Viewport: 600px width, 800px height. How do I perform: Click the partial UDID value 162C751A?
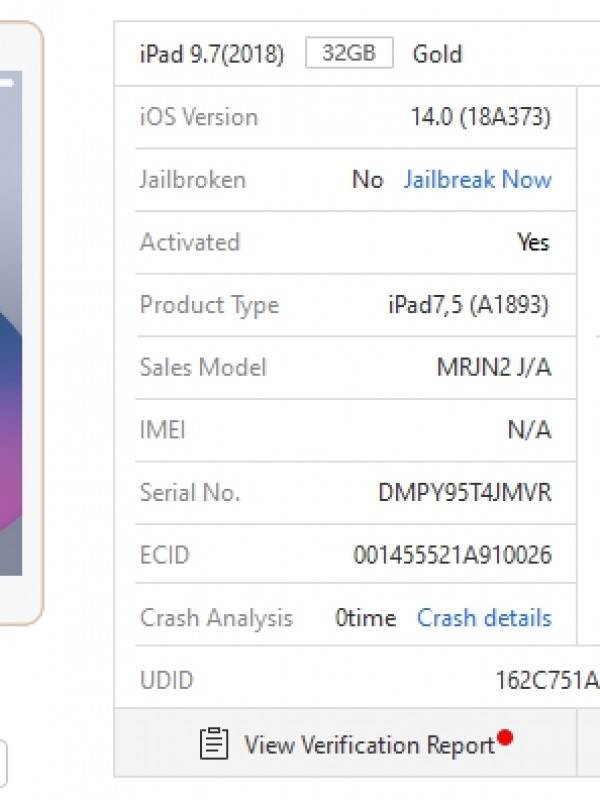[547, 681]
